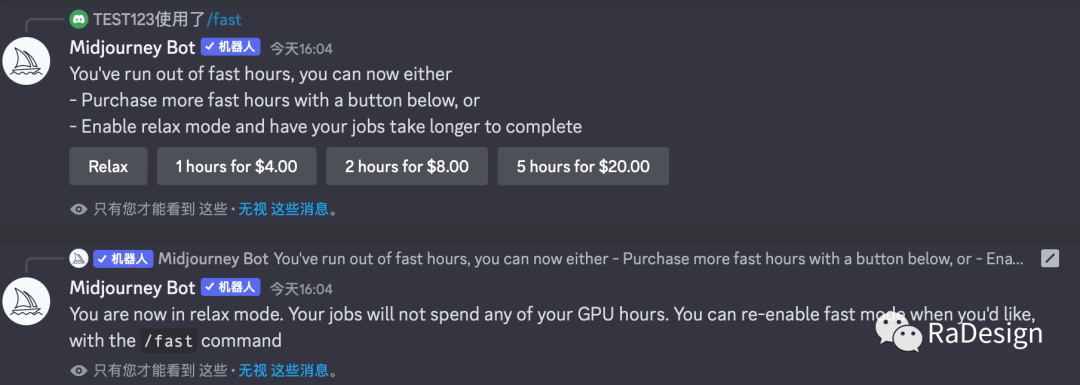
Task: Click the edit pencil icon on reply
Action: click(x=1050, y=258)
